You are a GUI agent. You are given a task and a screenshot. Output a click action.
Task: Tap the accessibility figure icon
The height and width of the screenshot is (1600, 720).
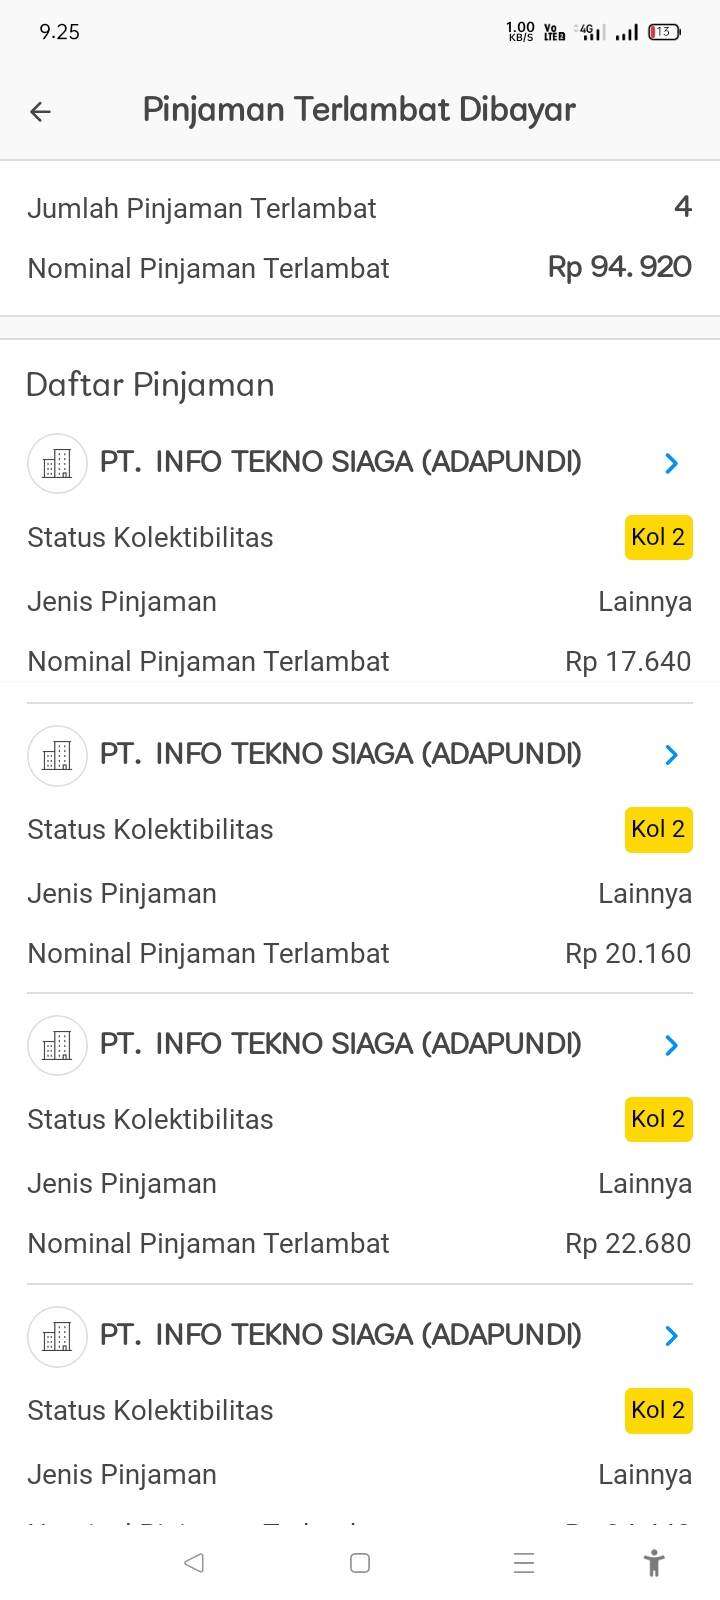pyautogui.click(x=654, y=1563)
